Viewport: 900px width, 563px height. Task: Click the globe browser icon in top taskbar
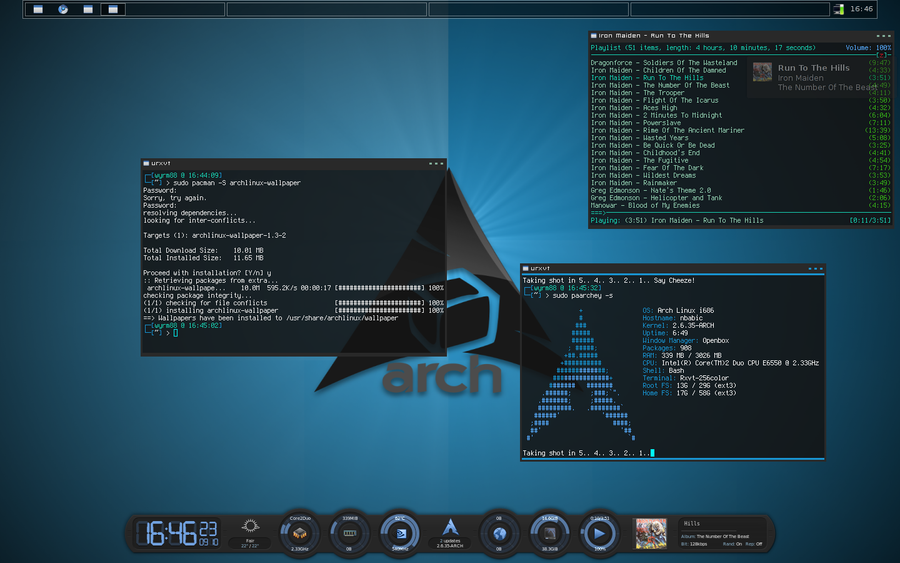[63, 9]
